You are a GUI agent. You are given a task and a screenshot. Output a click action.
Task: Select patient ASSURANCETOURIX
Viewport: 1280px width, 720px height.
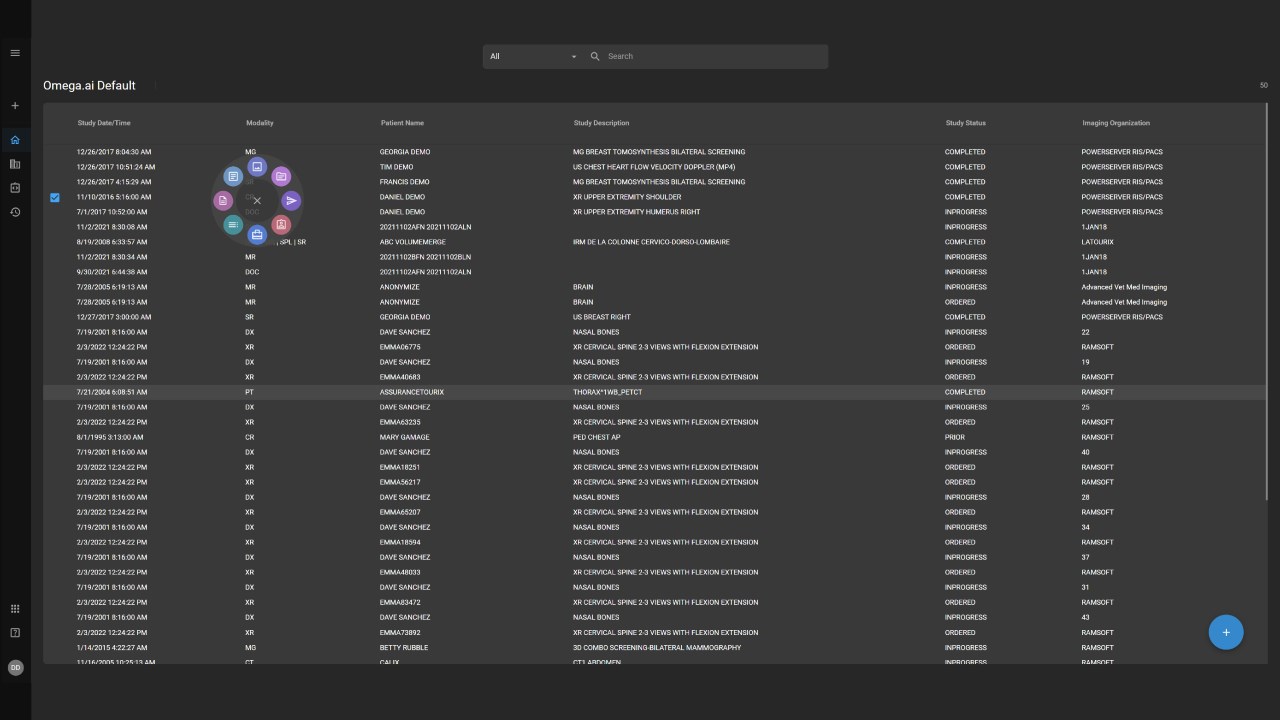(412, 392)
